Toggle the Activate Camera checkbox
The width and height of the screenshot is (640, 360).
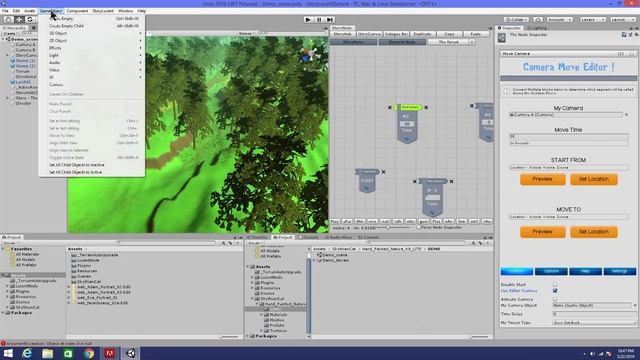click(x=555, y=299)
